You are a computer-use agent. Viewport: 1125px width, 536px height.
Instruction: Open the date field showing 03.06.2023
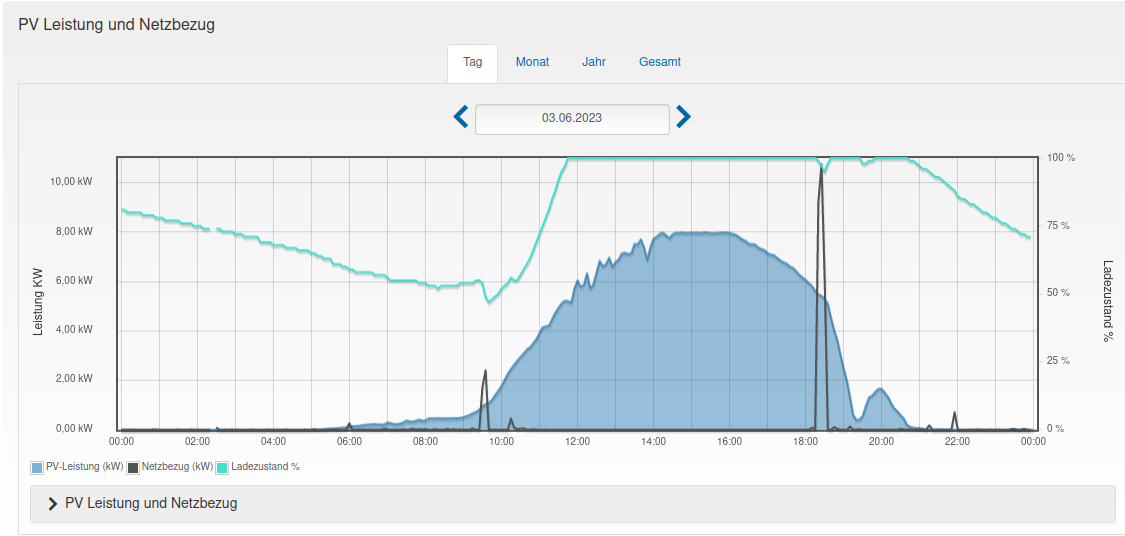[x=572, y=119]
